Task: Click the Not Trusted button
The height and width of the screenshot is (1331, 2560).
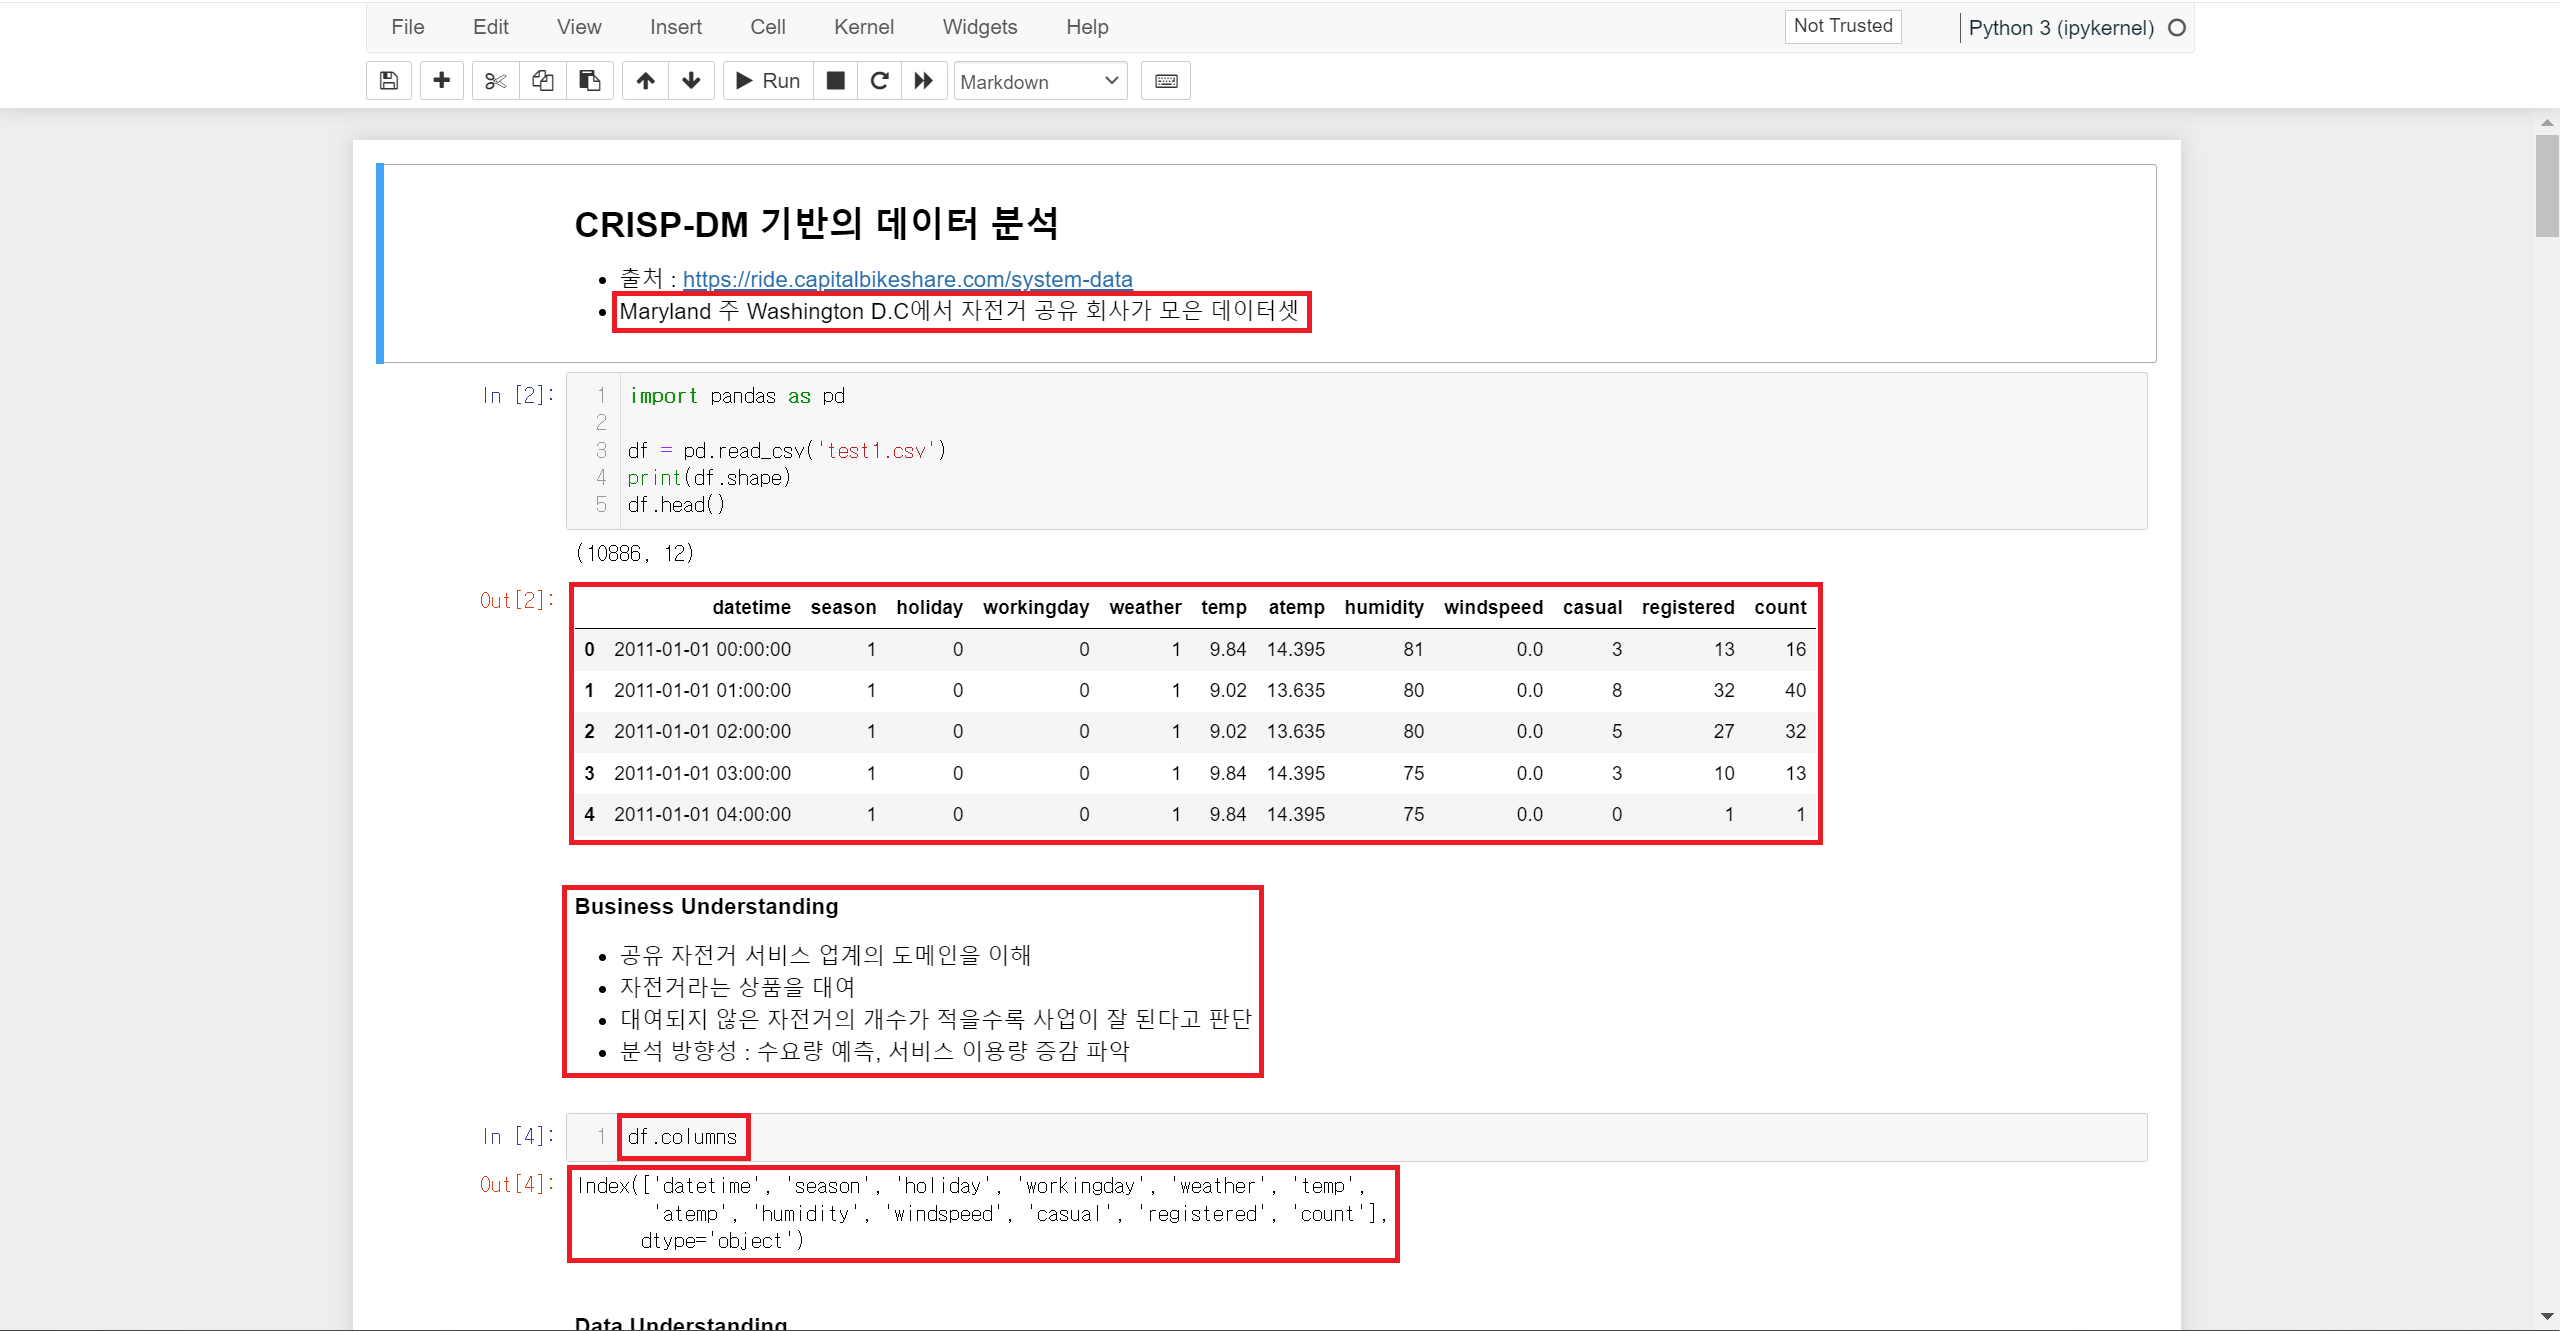Action: 1842,26
